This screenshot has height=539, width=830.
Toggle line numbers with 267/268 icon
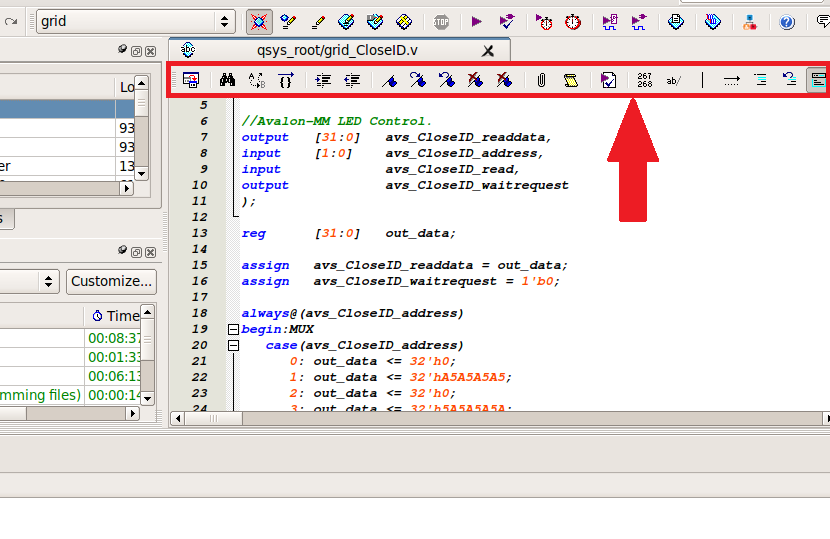pos(645,80)
